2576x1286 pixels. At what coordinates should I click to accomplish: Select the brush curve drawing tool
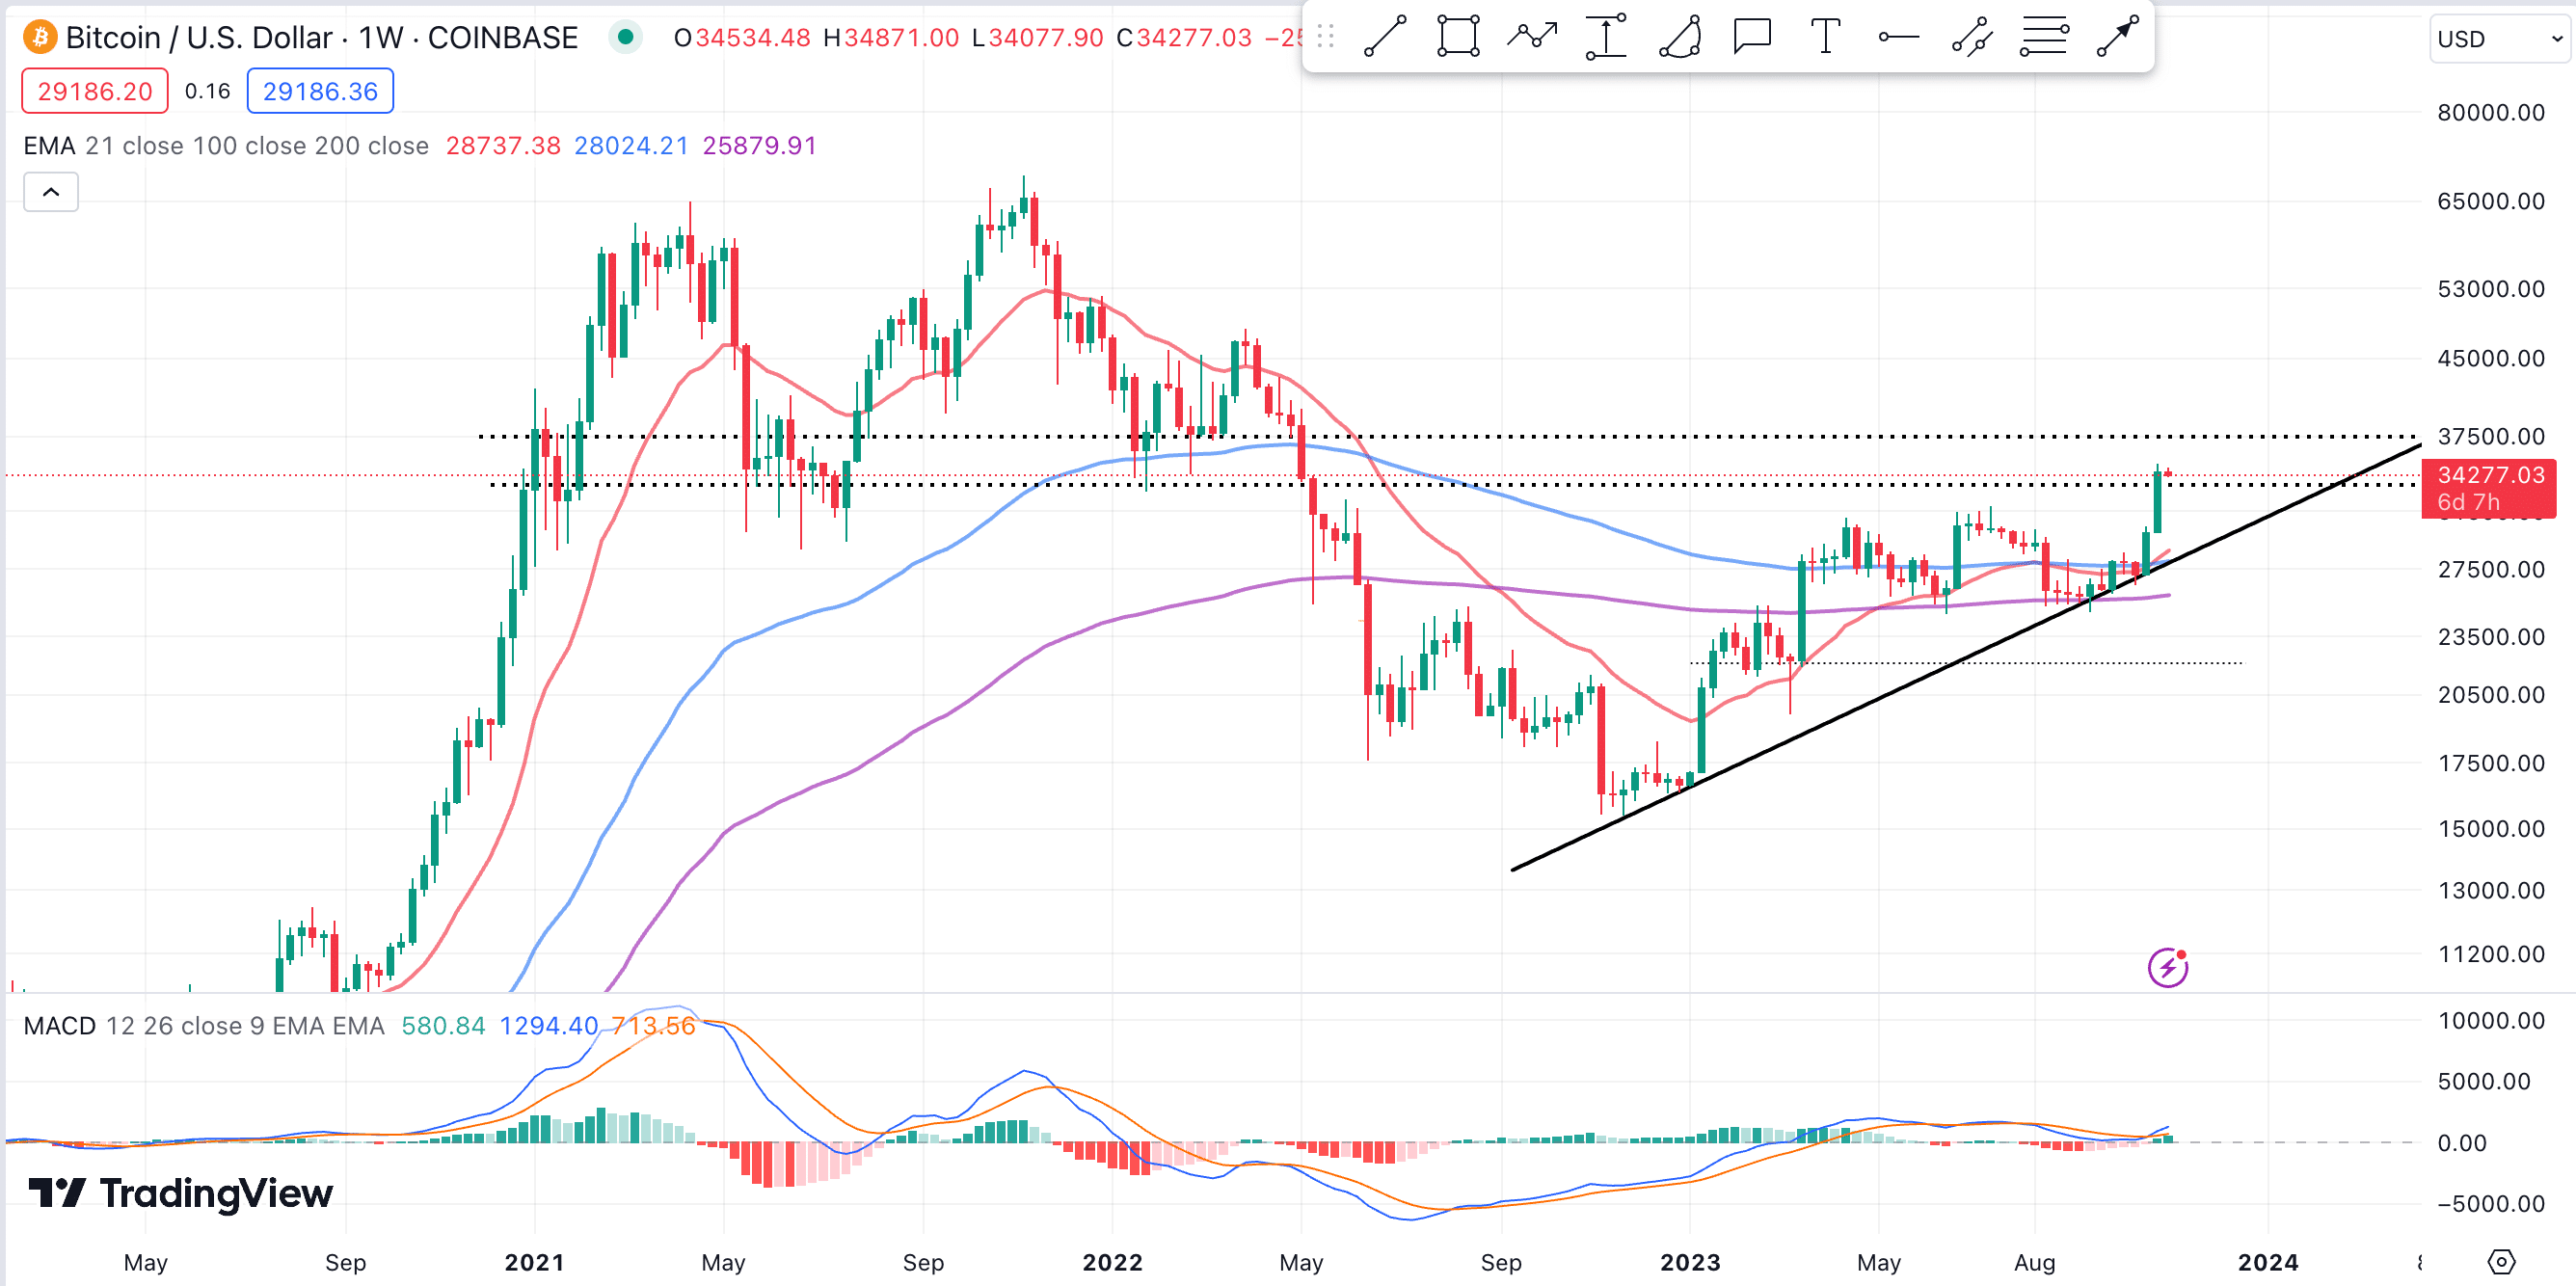(x=1680, y=37)
